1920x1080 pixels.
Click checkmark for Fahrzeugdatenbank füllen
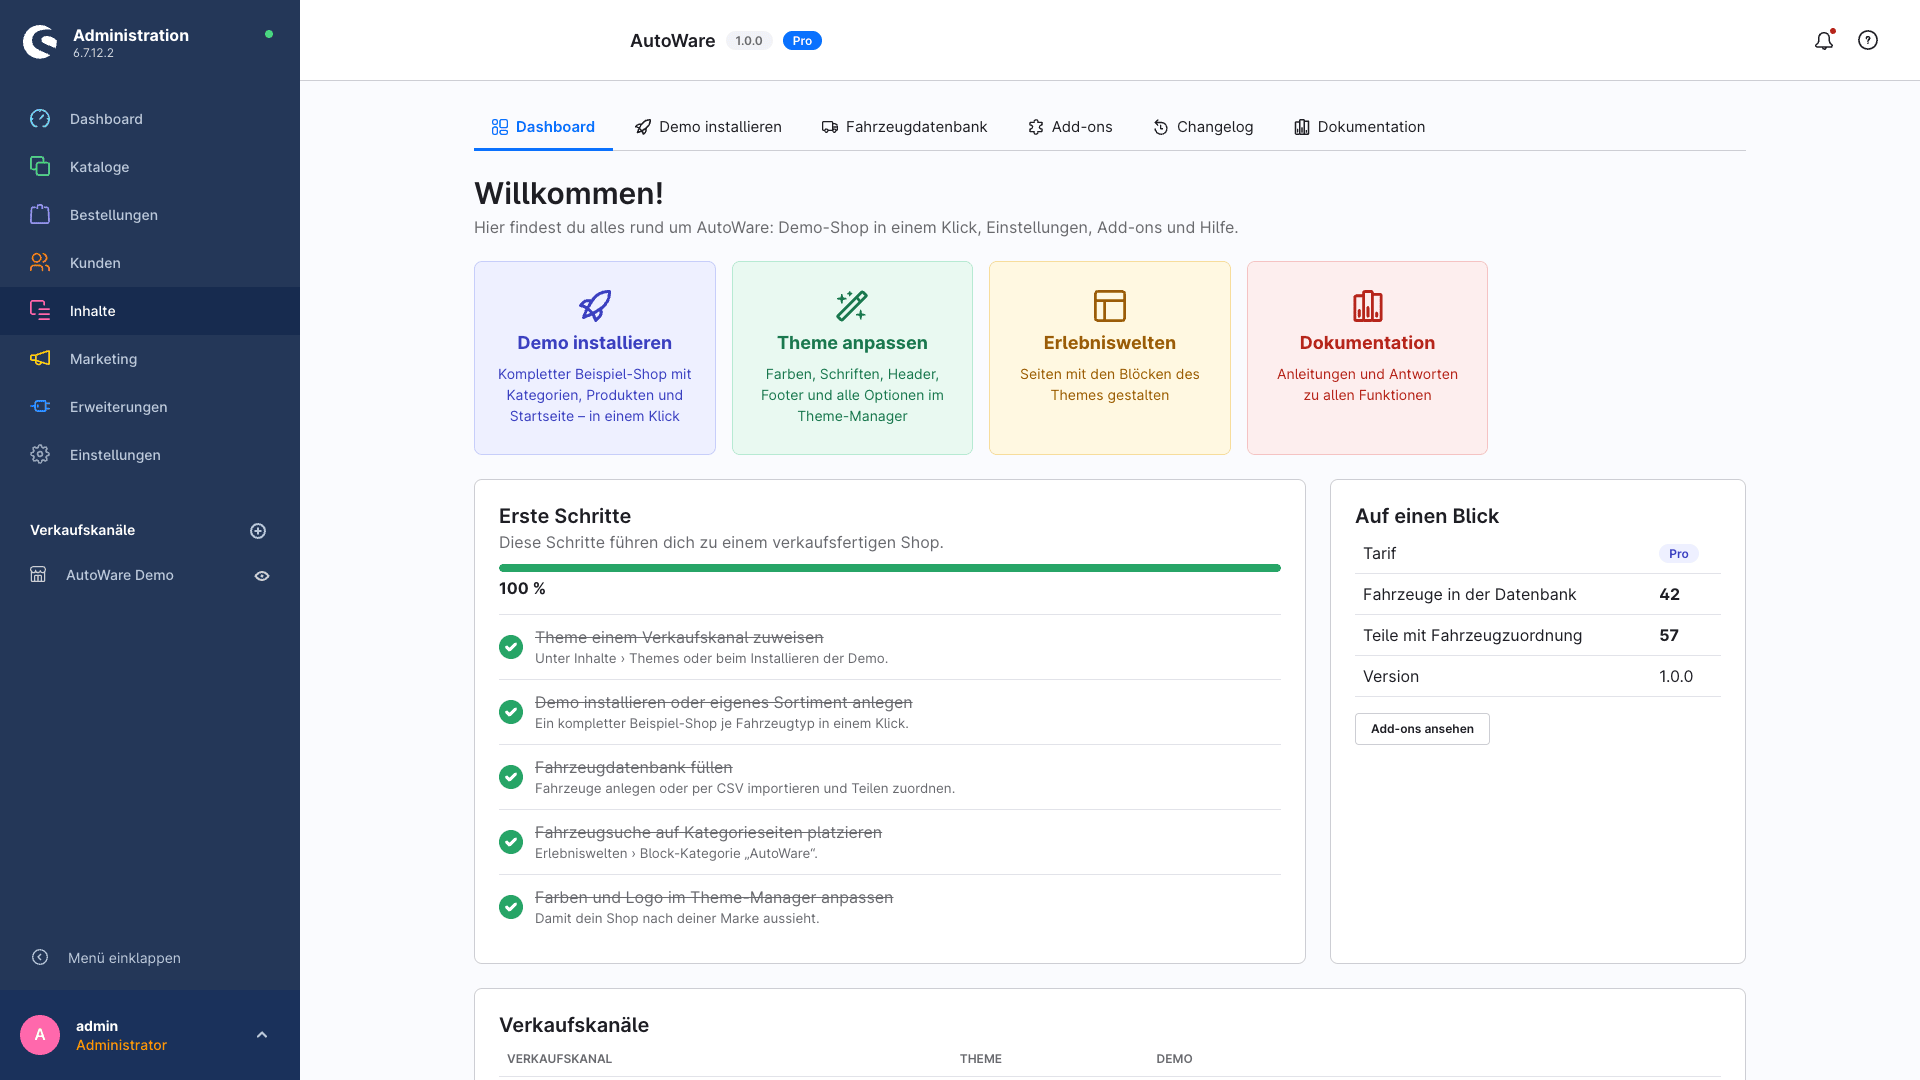click(511, 777)
